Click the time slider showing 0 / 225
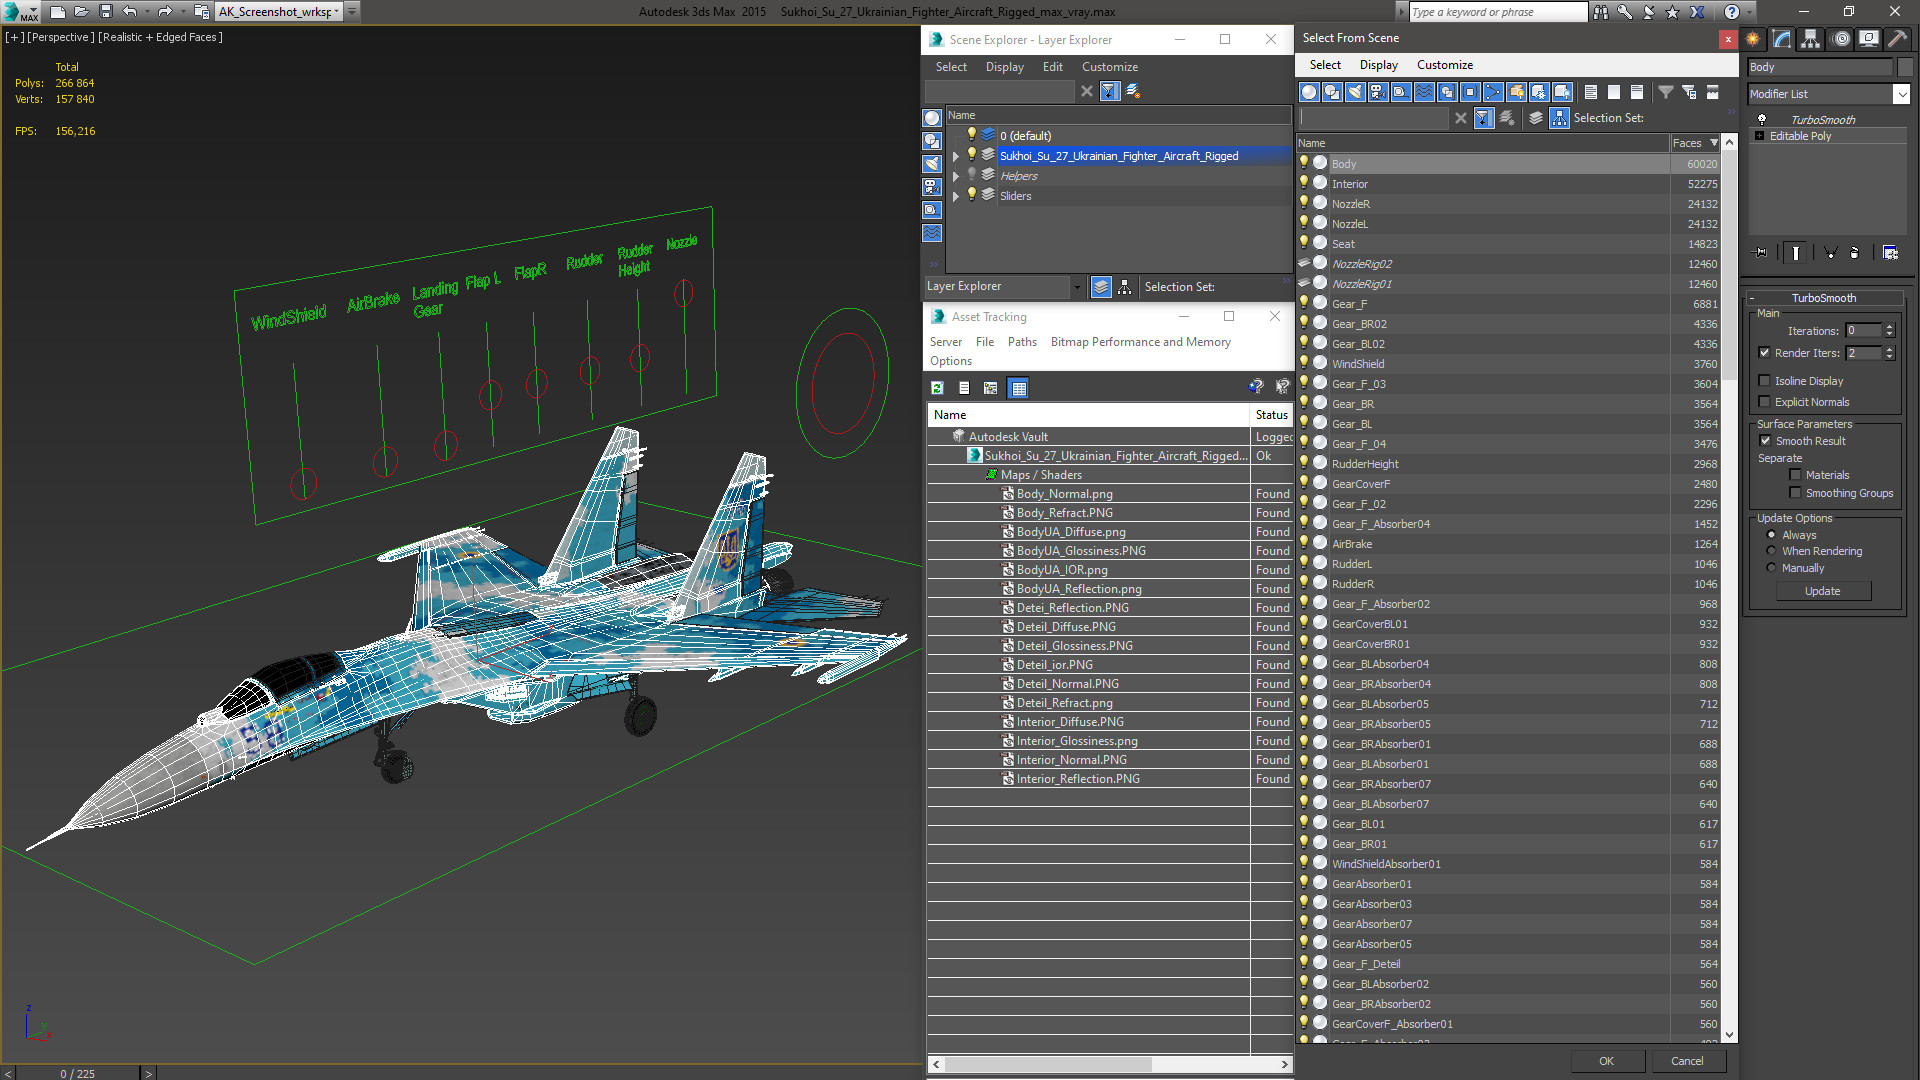This screenshot has width=1920, height=1080. tap(78, 1073)
